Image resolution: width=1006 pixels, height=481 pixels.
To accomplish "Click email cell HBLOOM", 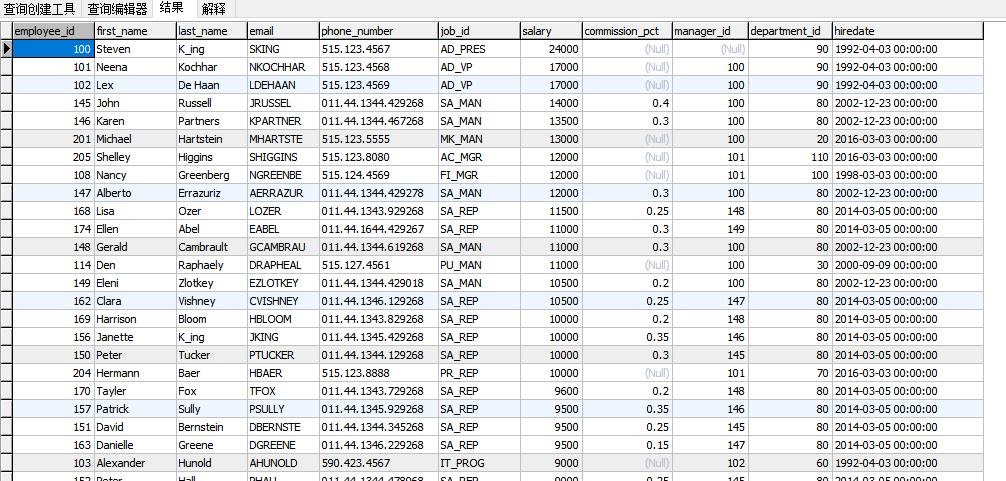I will click(x=283, y=319).
